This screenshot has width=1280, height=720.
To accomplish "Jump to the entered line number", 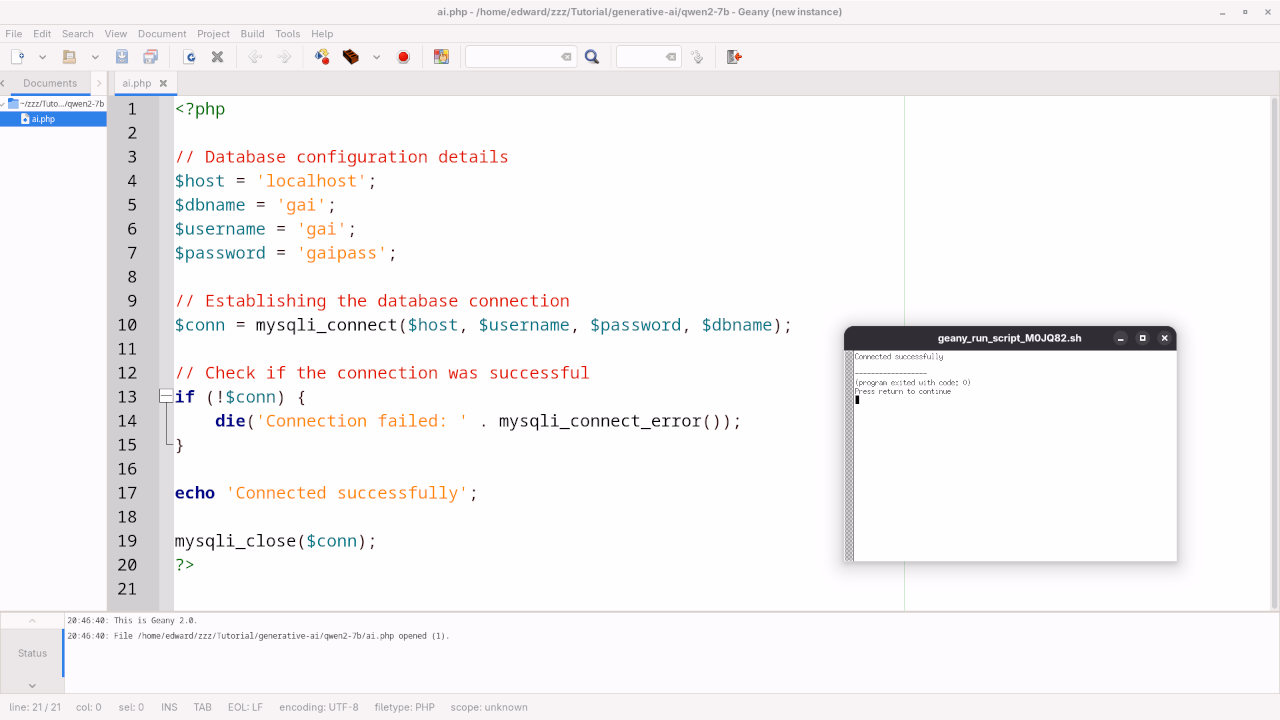I will (x=697, y=57).
